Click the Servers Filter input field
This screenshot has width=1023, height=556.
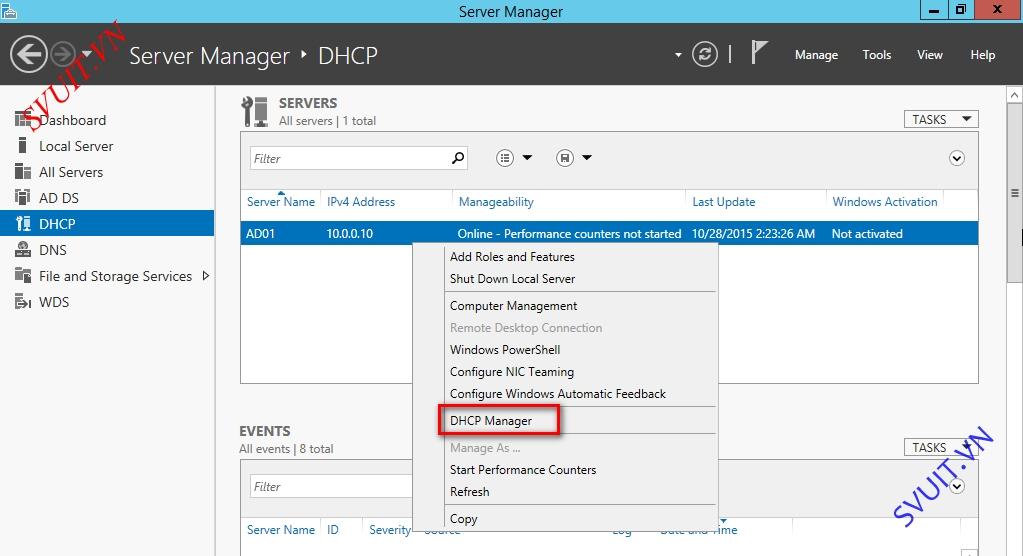pyautogui.click(x=349, y=158)
